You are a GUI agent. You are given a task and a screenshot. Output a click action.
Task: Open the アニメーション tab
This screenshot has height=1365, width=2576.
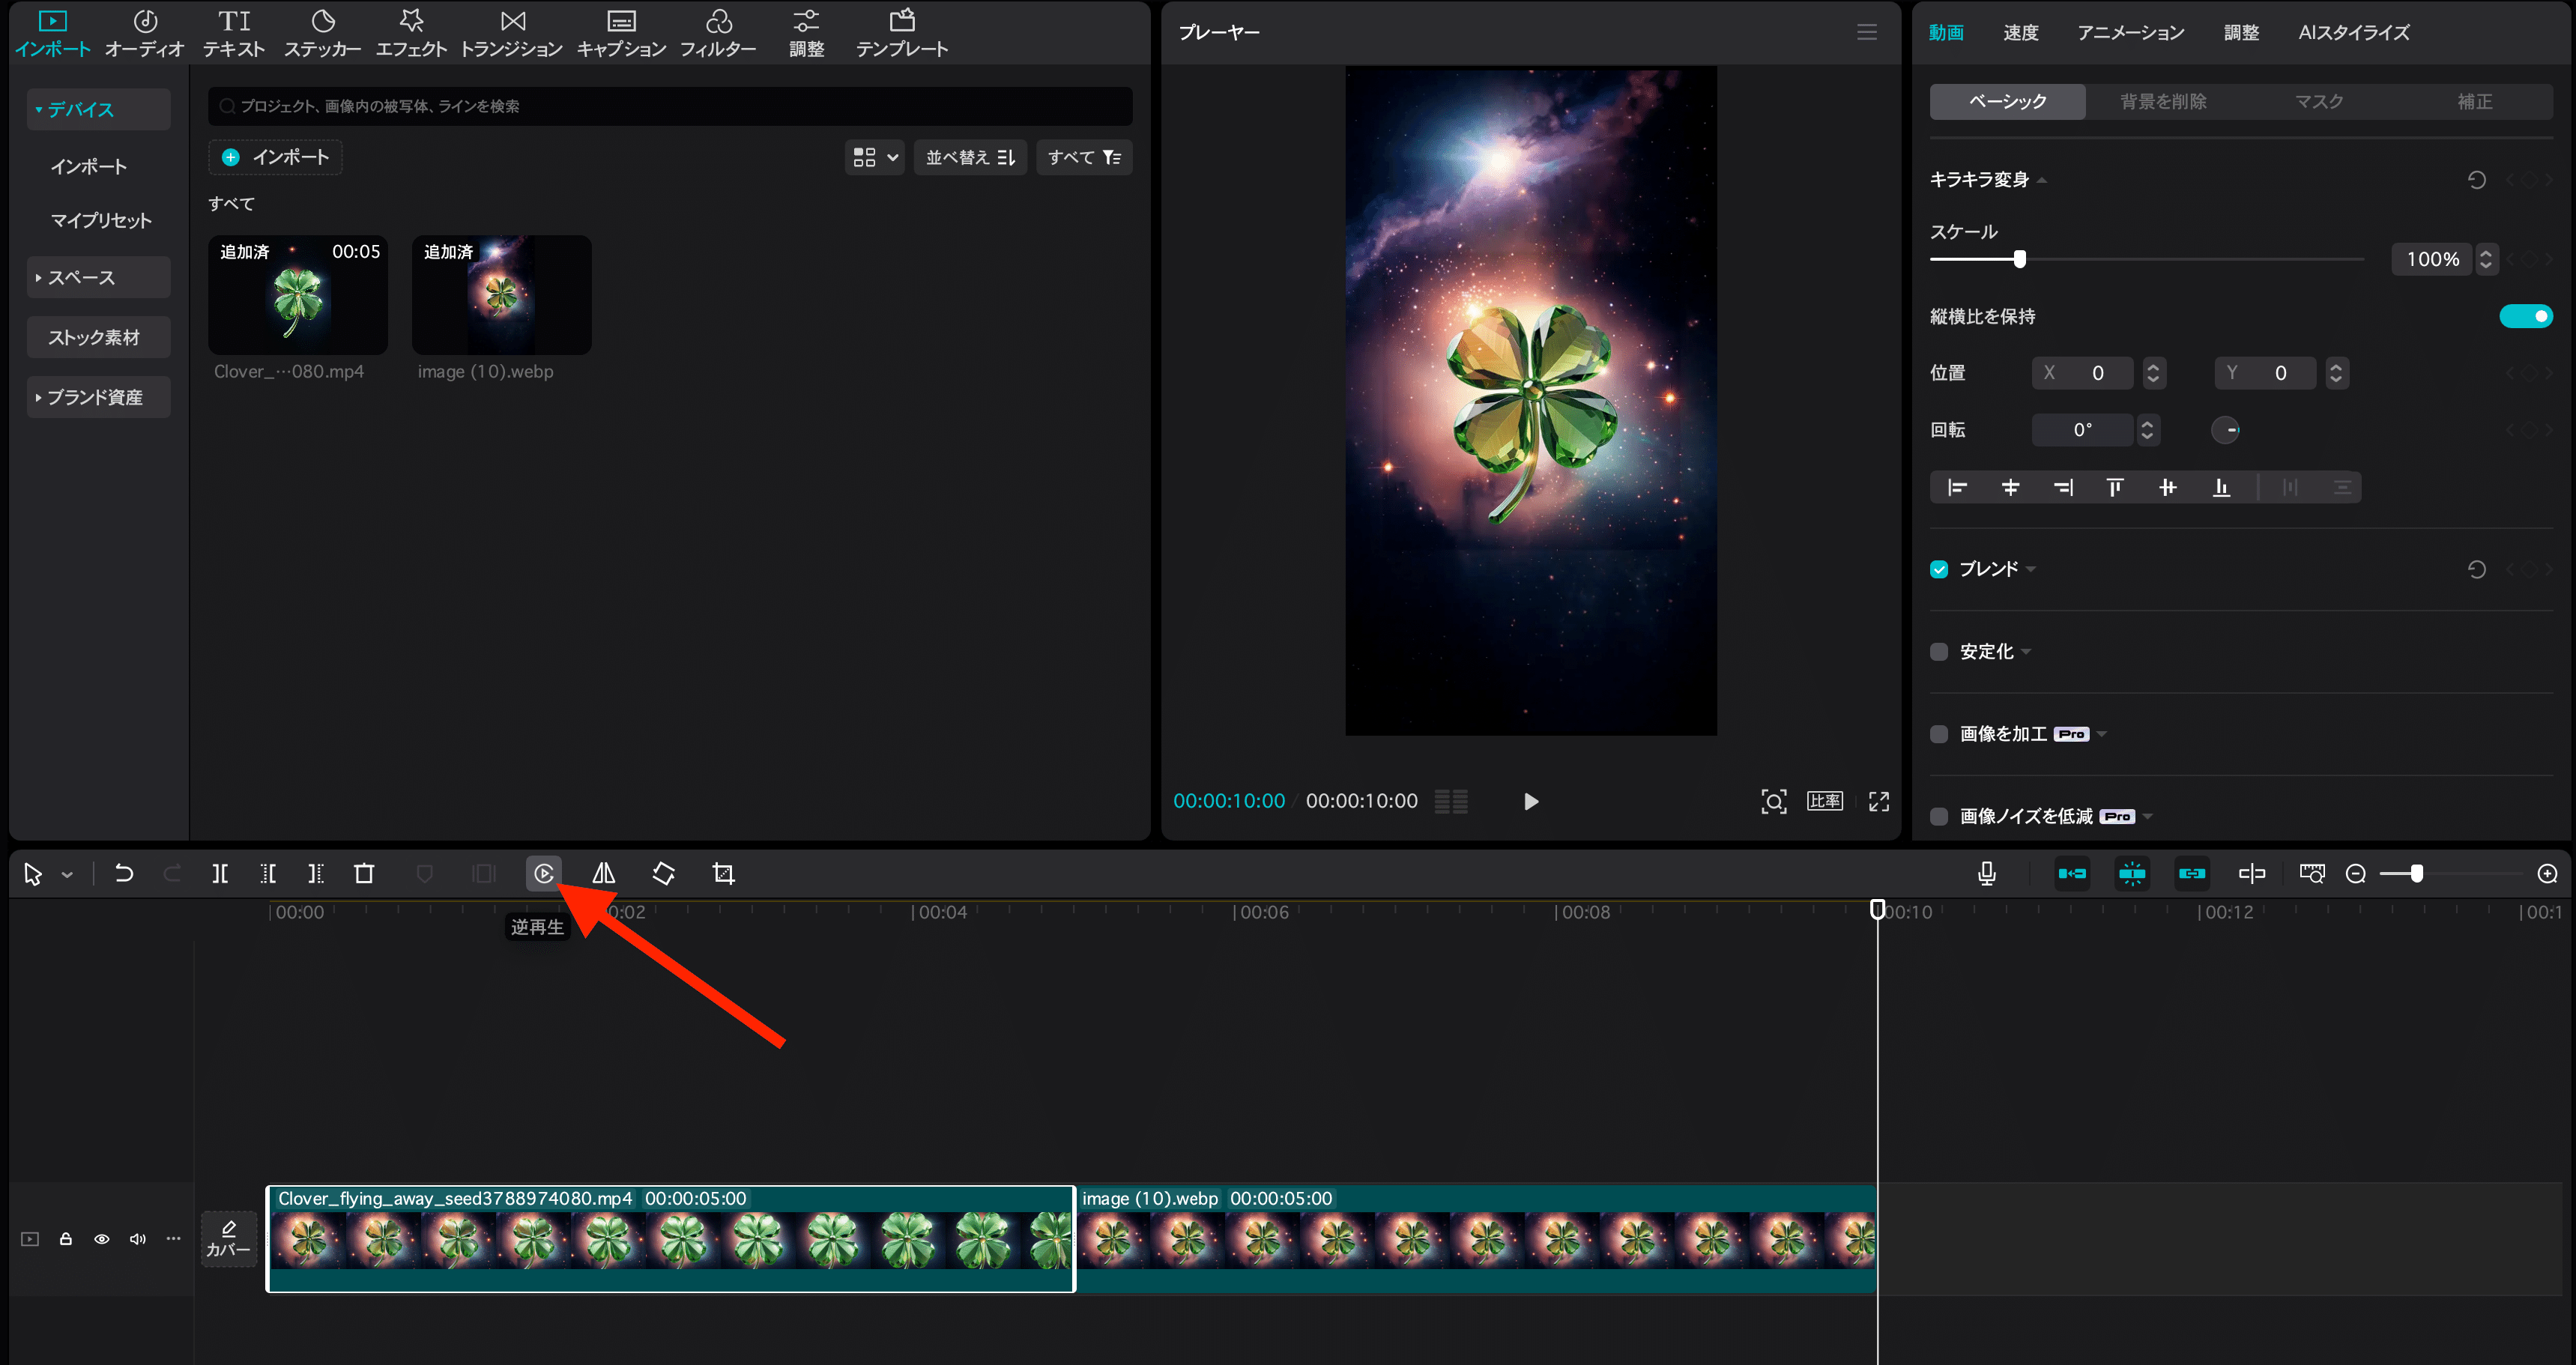point(2130,32)
